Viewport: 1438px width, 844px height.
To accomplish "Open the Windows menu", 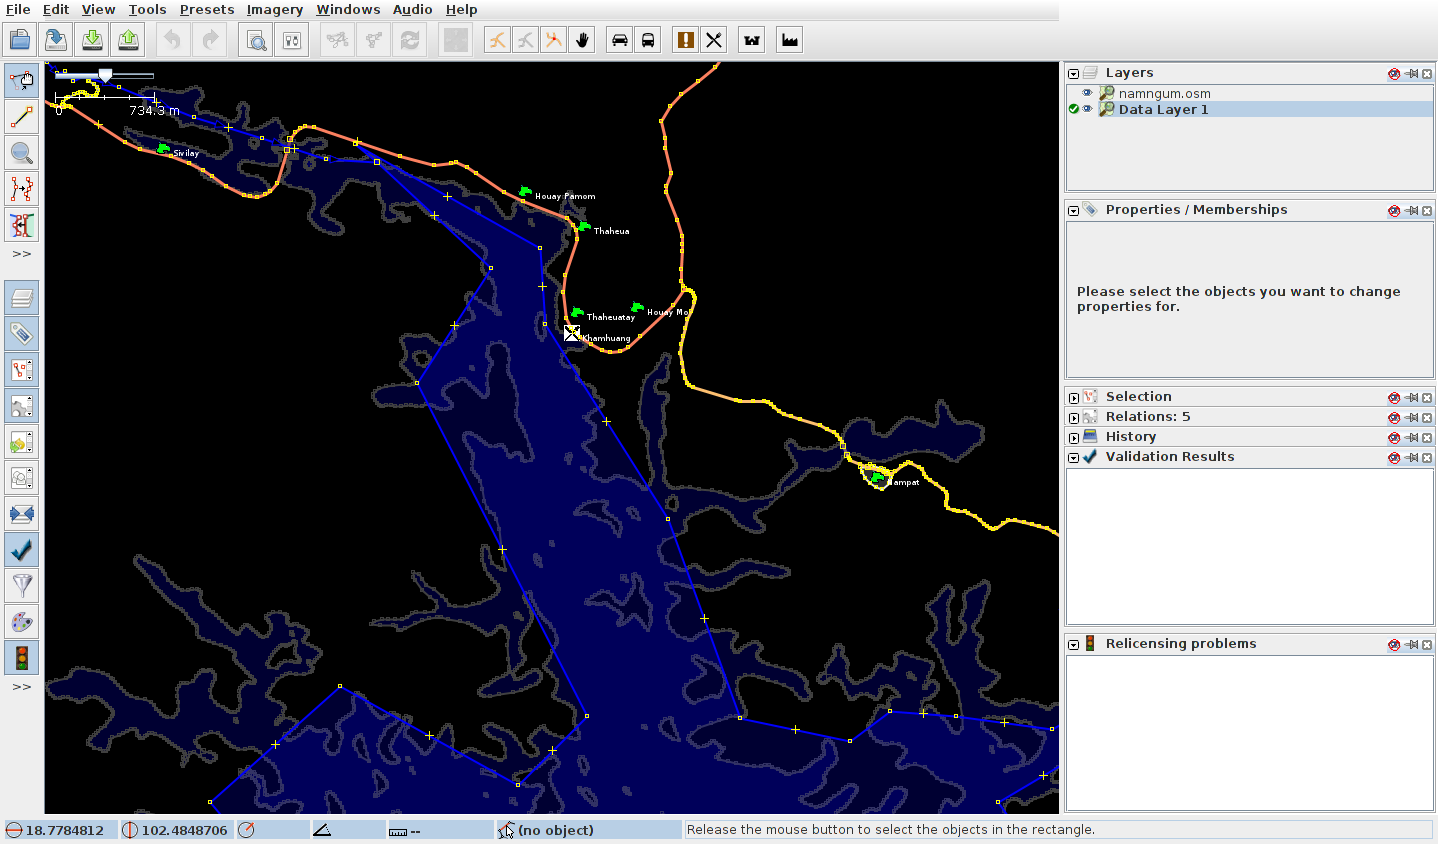I will (348, 9).
